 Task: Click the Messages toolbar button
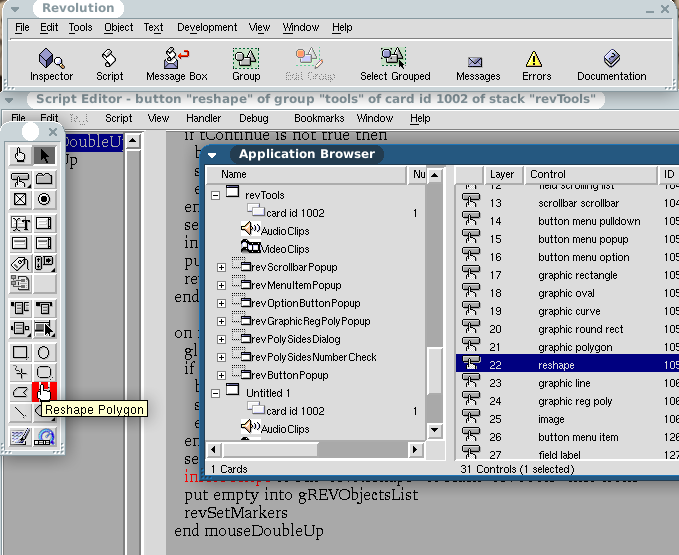(478, 64)
